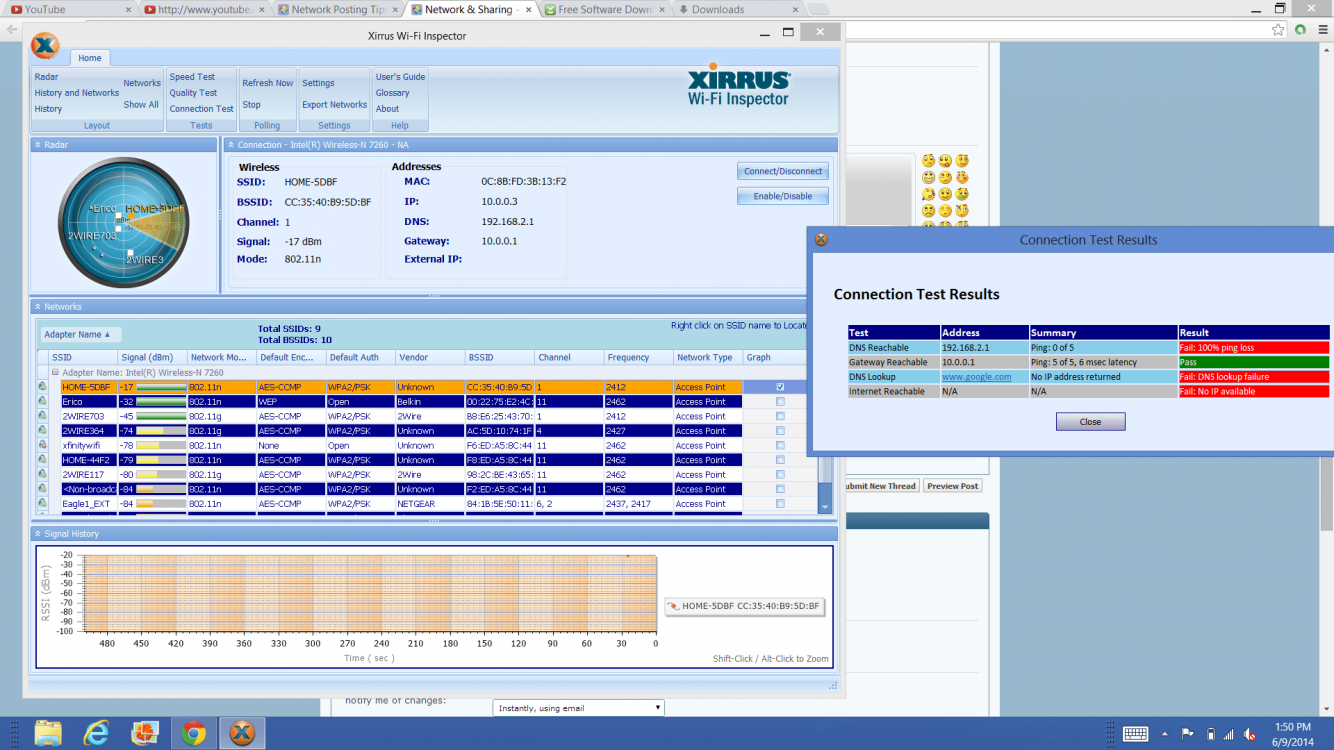The width and height of the screenshot is (1334, 750).
Task: Open Chrome from the taskbar
Action: tap(193, 733)
